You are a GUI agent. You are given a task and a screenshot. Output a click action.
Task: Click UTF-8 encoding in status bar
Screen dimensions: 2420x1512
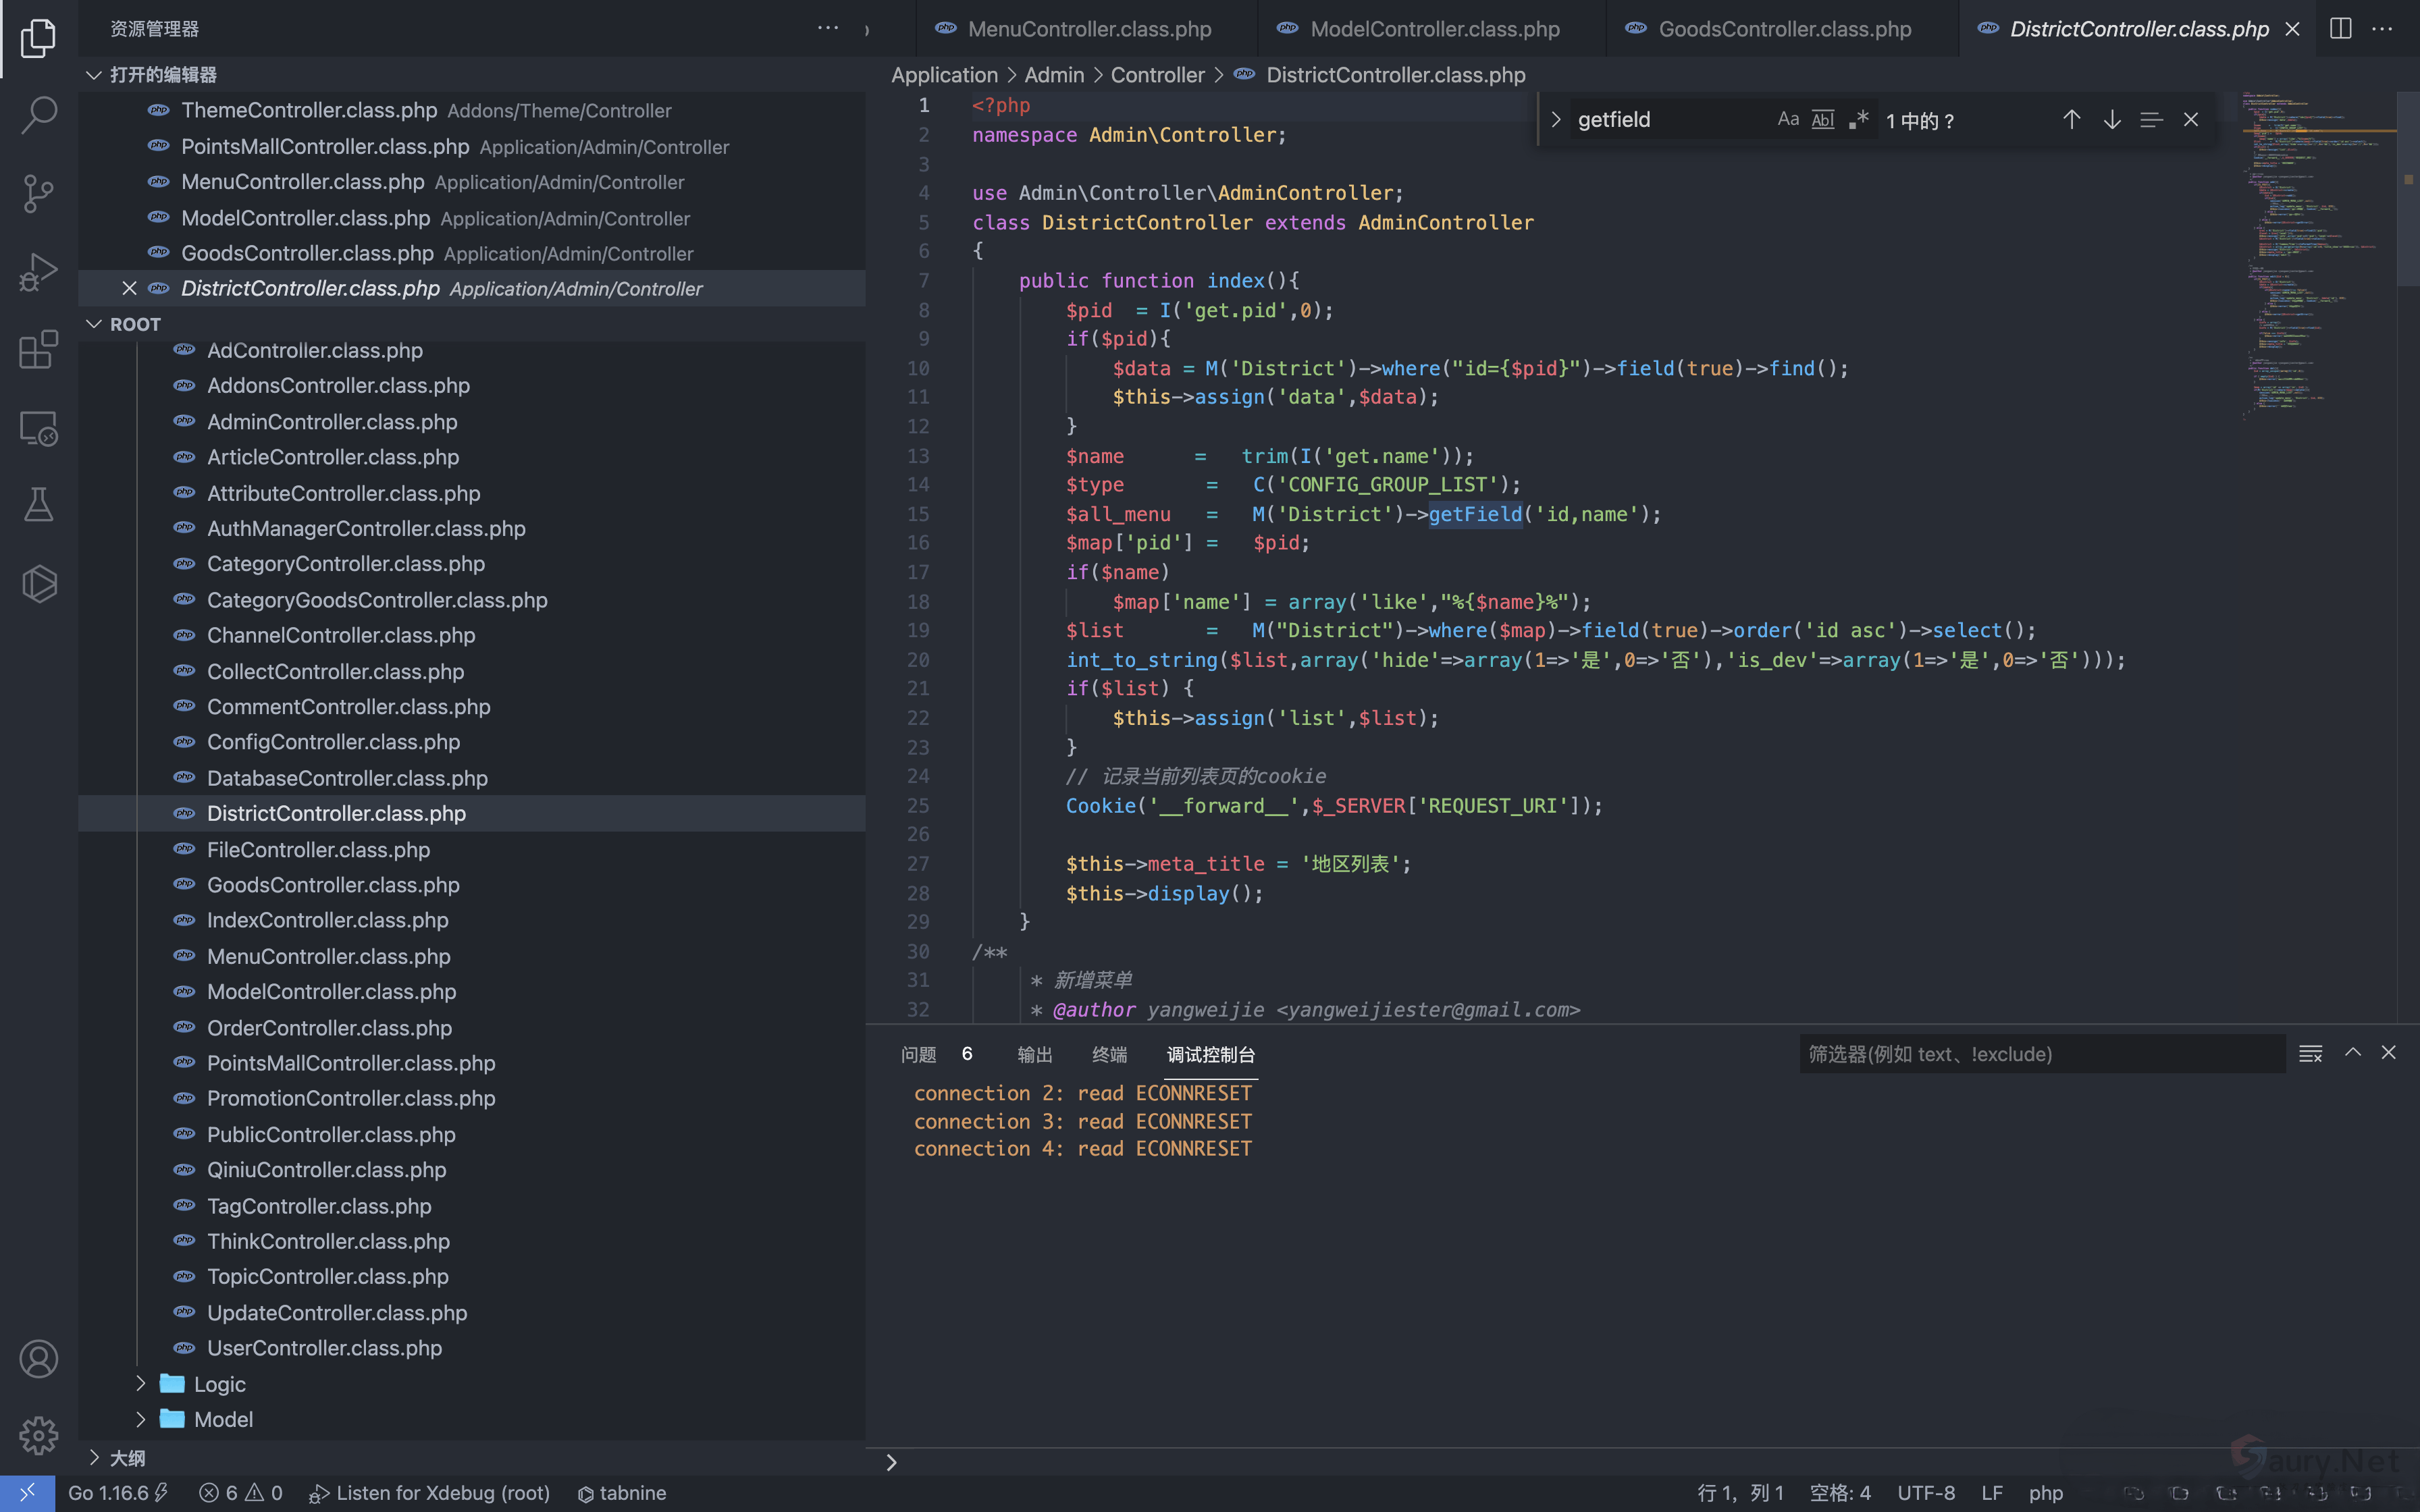point(1926,1493)
